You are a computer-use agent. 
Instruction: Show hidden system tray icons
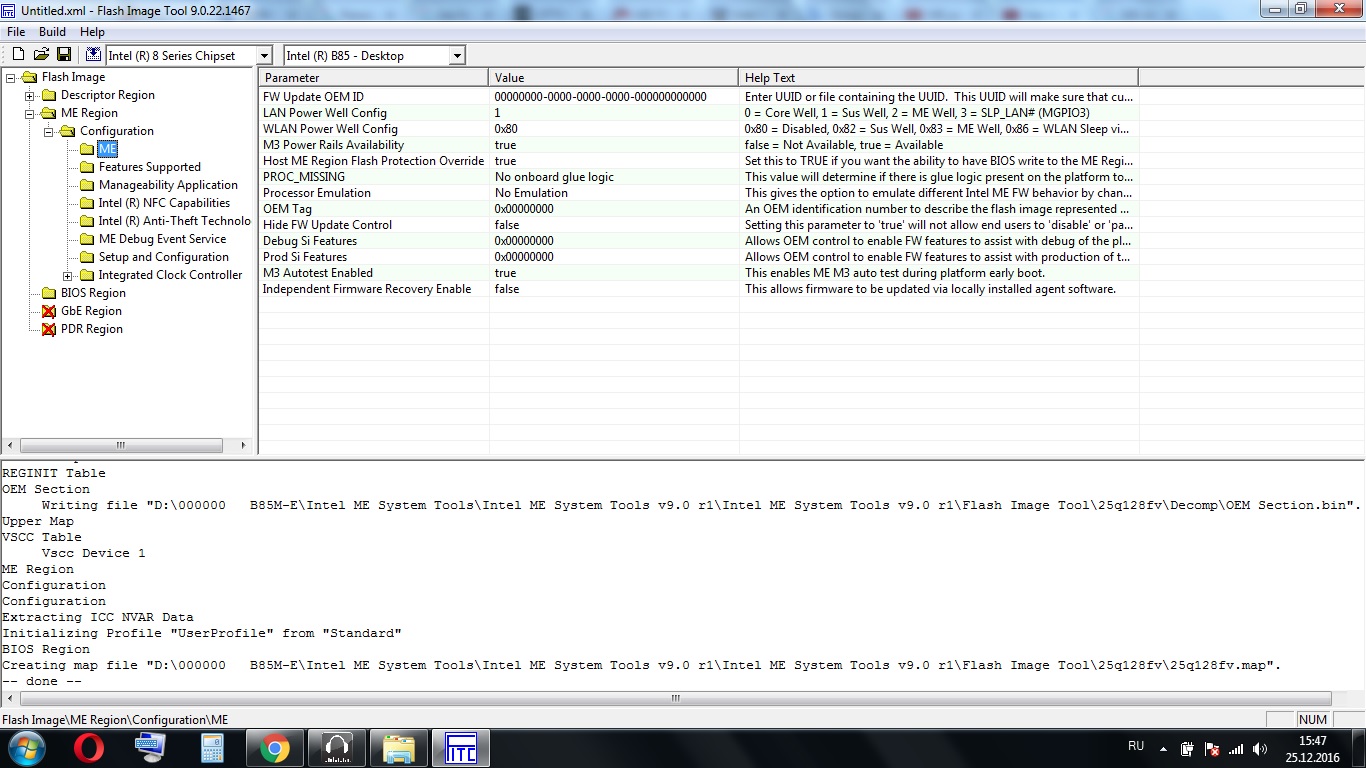[x=1163, y=748]
